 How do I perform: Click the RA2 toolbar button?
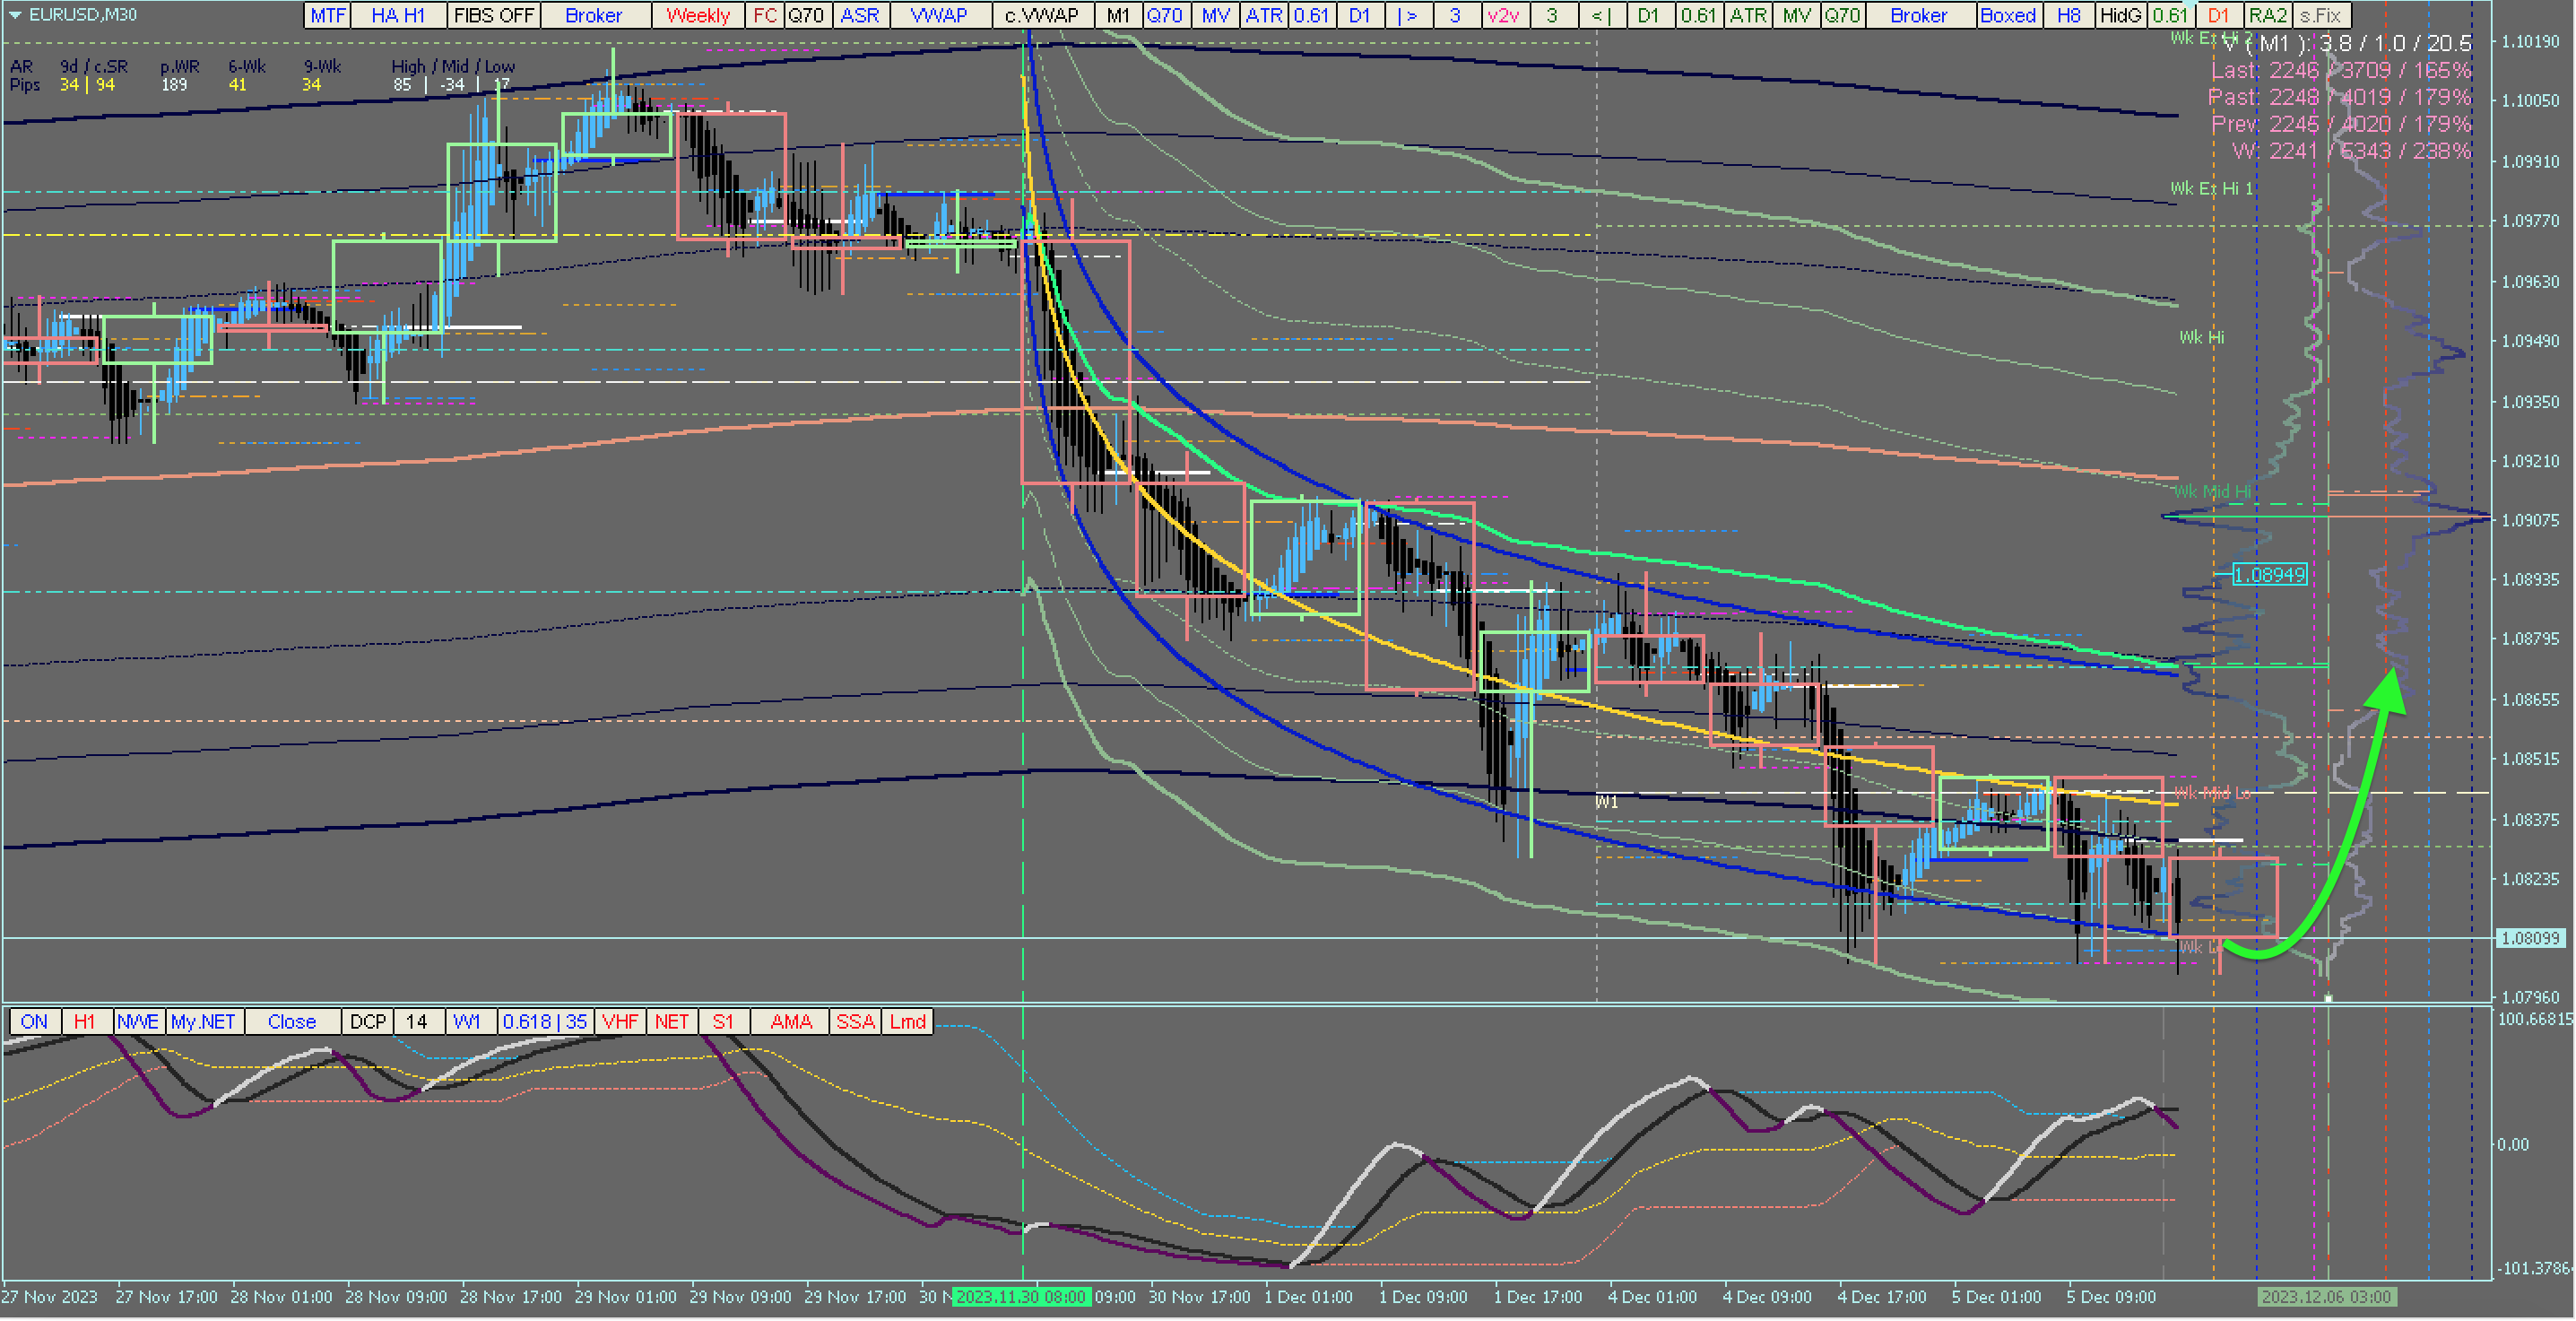[2266, 15]
